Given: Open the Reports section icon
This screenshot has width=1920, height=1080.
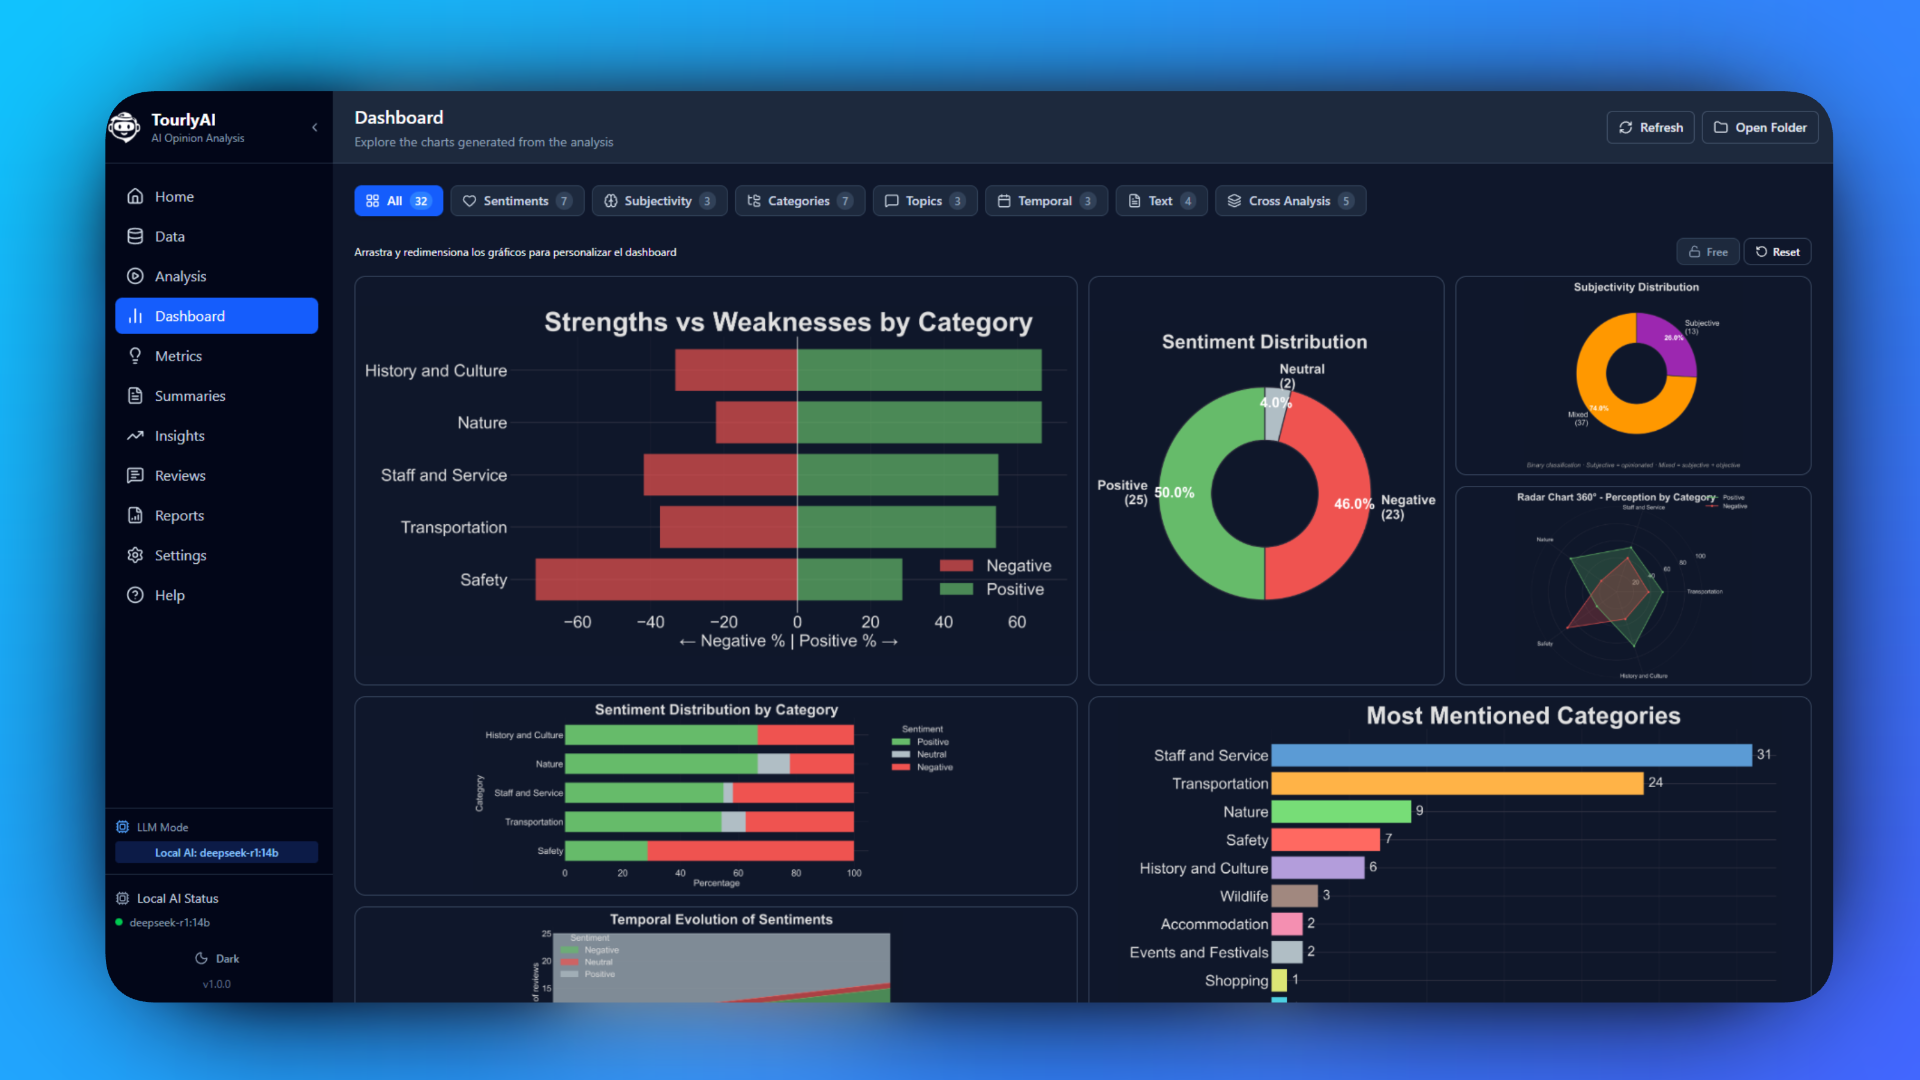Looking at the screenshot, I should (136, 515).
